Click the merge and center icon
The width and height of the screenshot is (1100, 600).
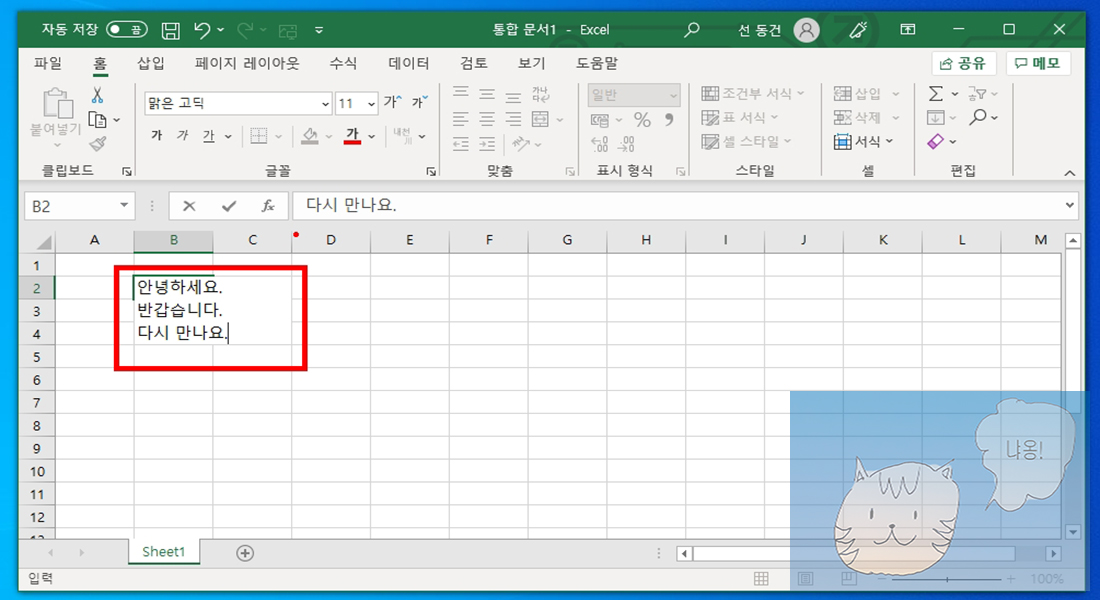point(540,119)
